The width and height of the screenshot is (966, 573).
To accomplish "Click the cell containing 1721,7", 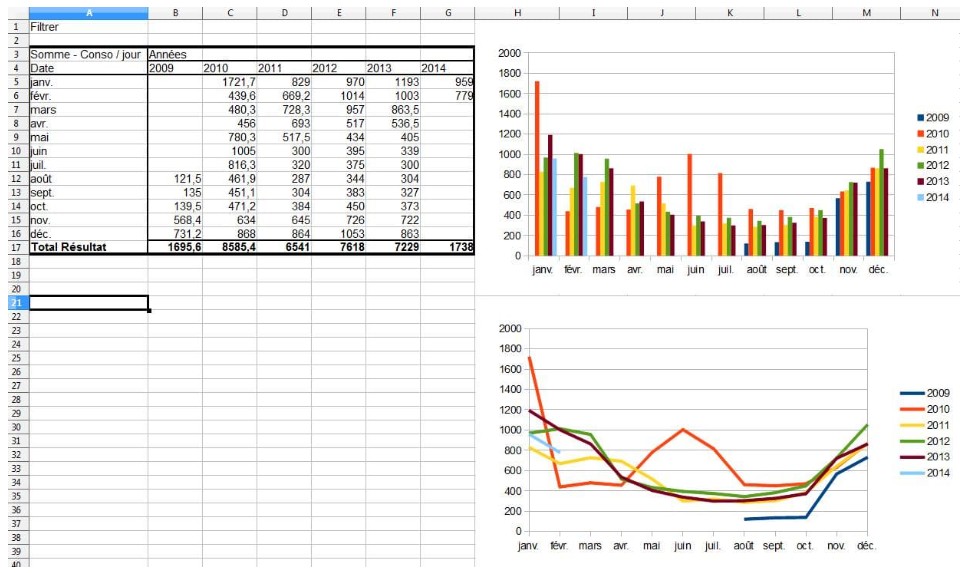I will pos(229,82).
